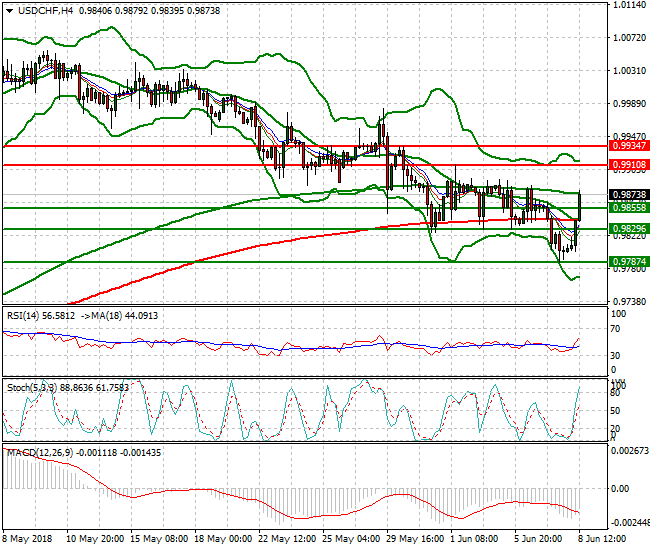This screenshot has width=650, height=550.
Task: Click the MACD scale value 0.002673
Action: pyautogui.click(x=630, y=451)
